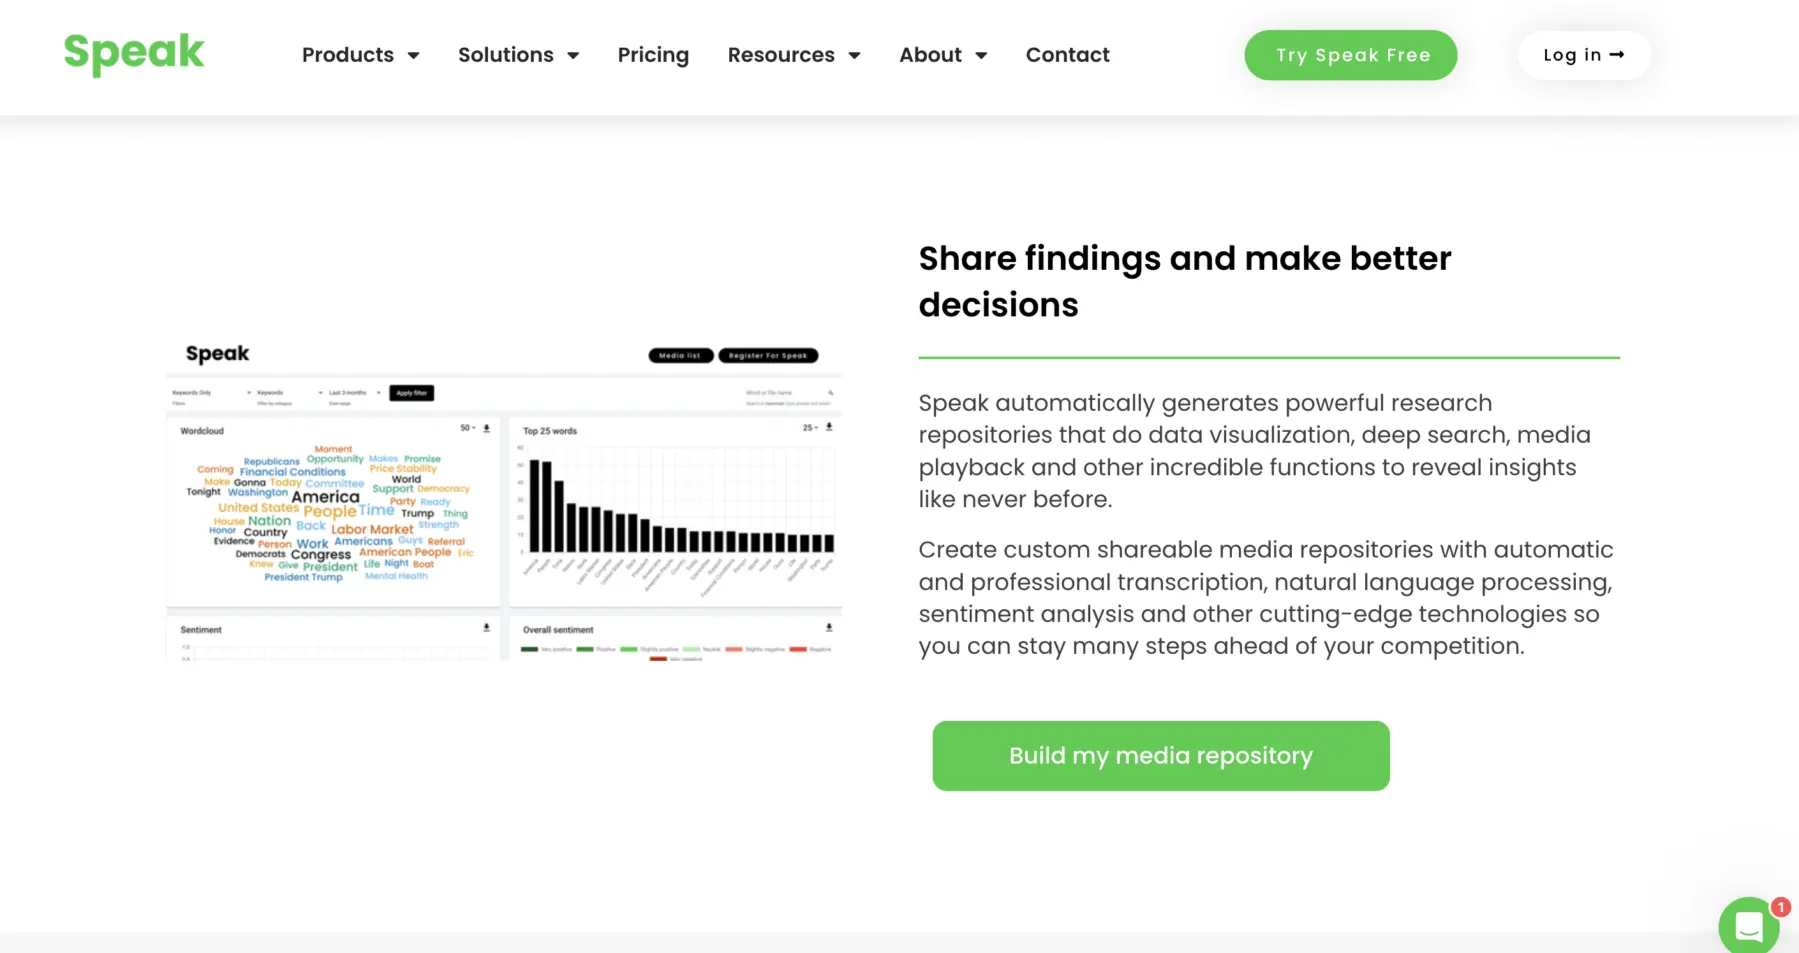
Task: Go to the Pricing page
Action: (x=653, y=55)
